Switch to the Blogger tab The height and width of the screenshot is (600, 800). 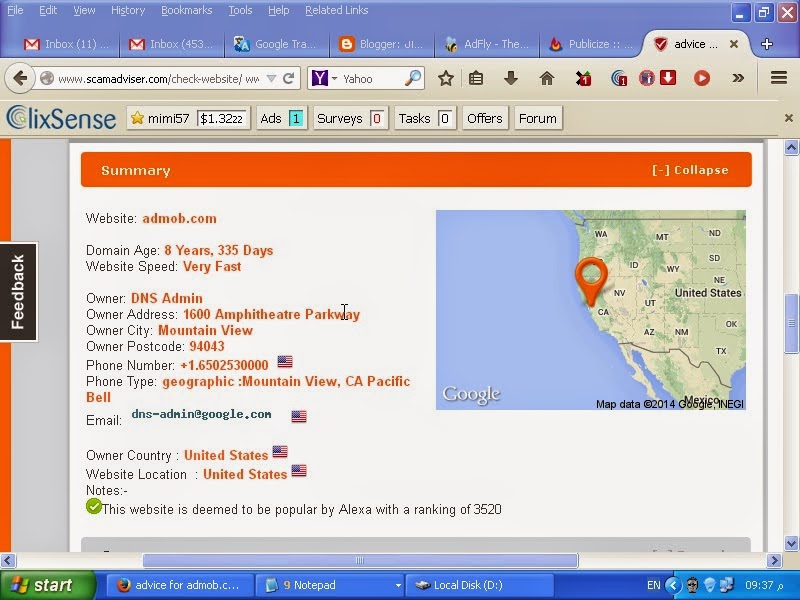tap(381, 44)
